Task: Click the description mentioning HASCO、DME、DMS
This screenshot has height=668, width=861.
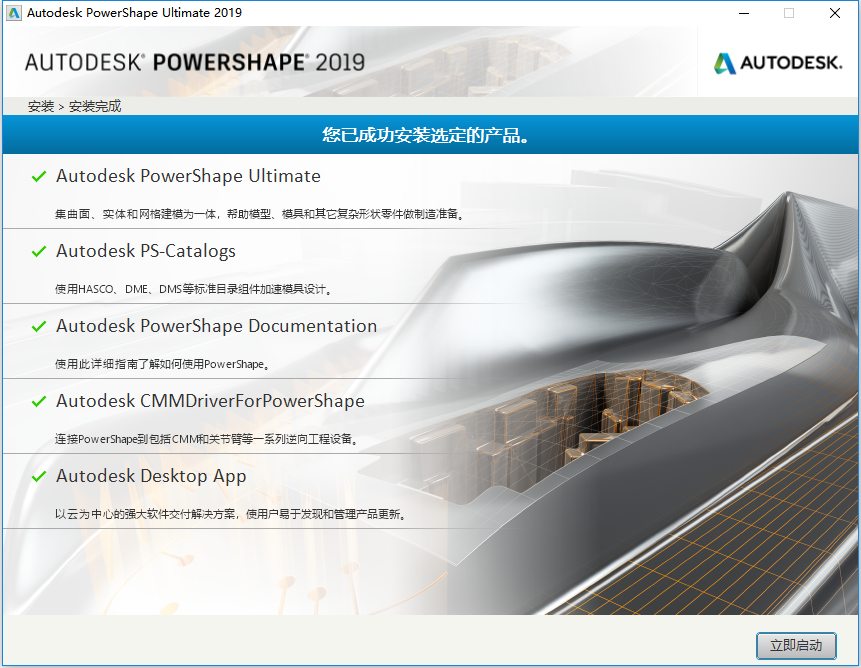Action: [194, 289]
